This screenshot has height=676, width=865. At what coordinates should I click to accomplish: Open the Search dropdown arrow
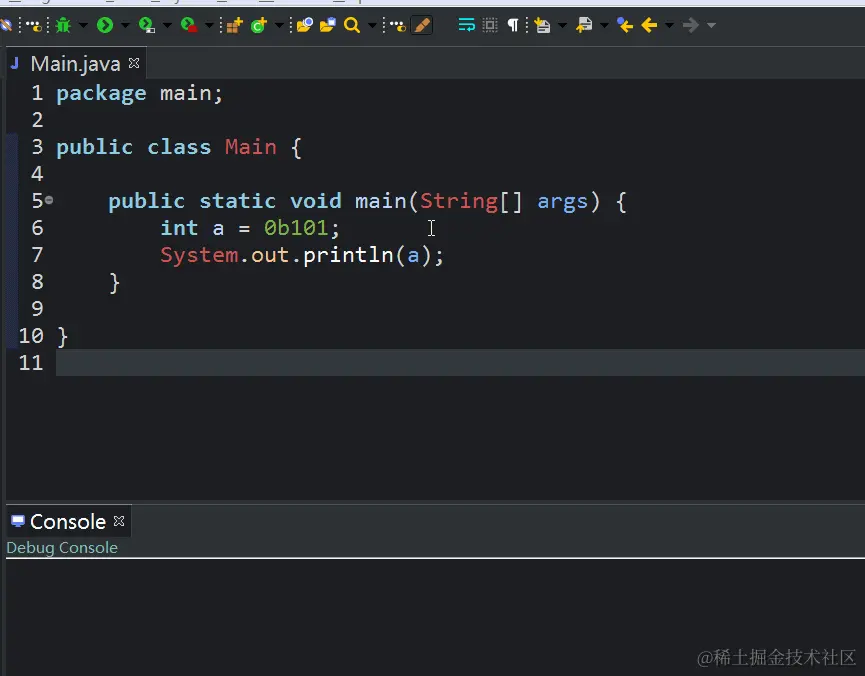tap(372, 25)
